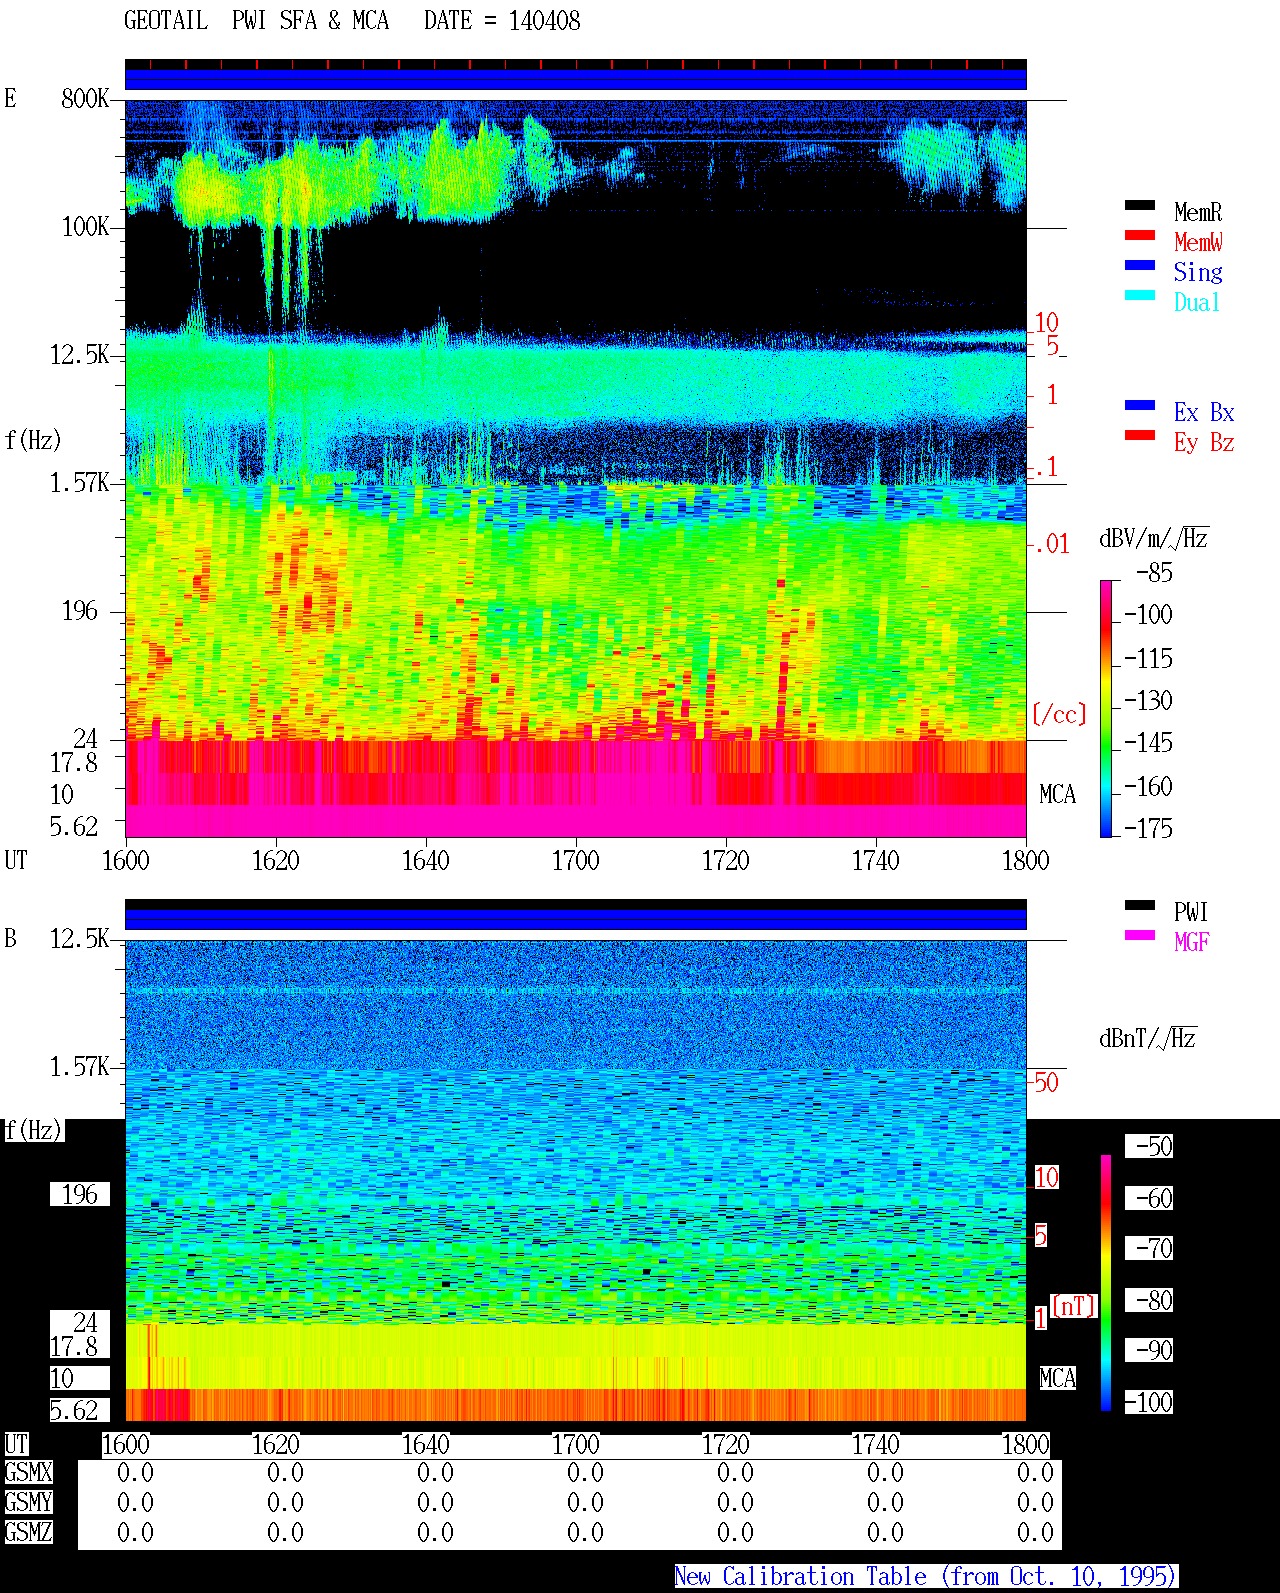Click the GSMX value at 1640
Viewport: 1280px width, 1593px height.
click(435, 1472)
